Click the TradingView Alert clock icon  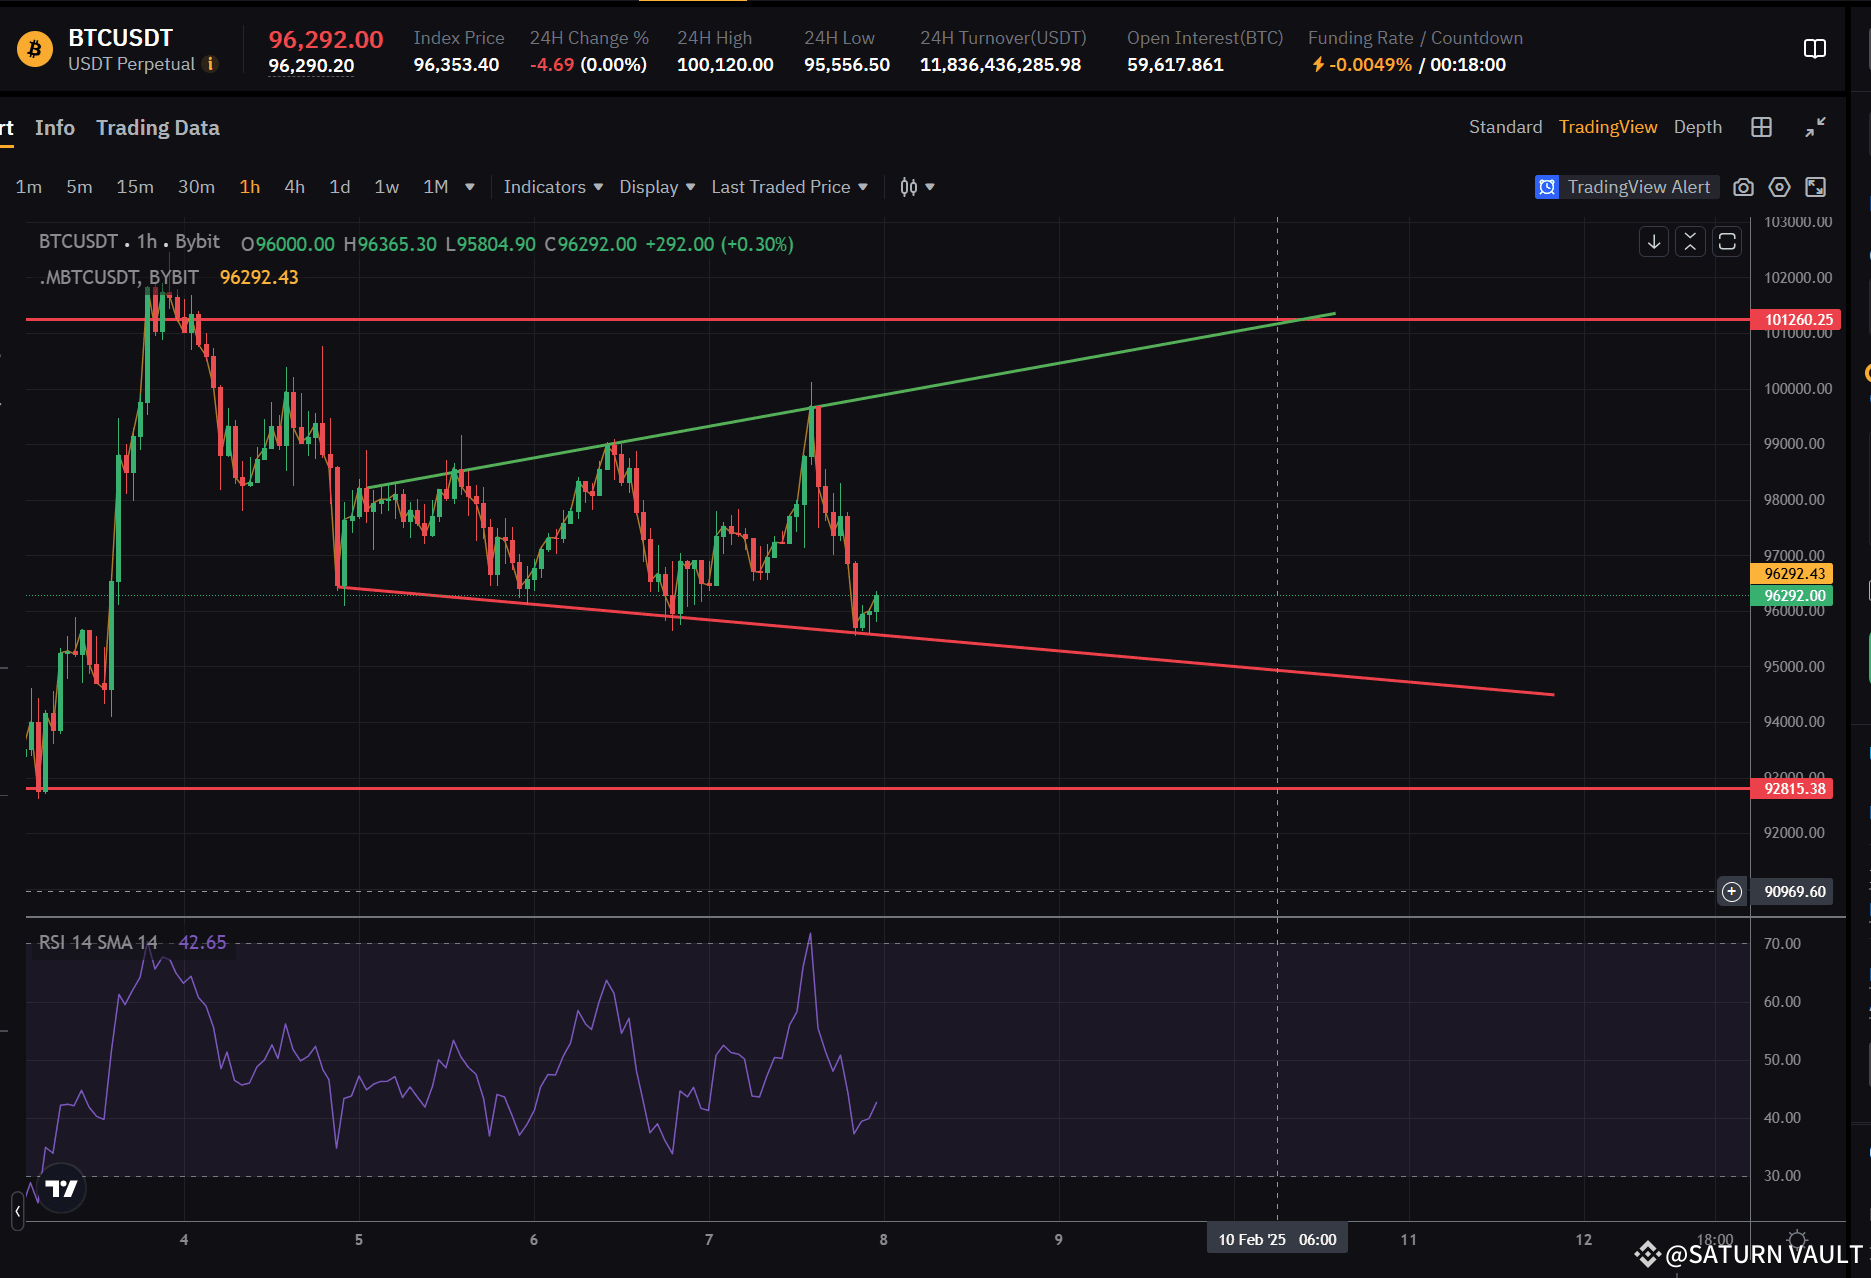1547,187
